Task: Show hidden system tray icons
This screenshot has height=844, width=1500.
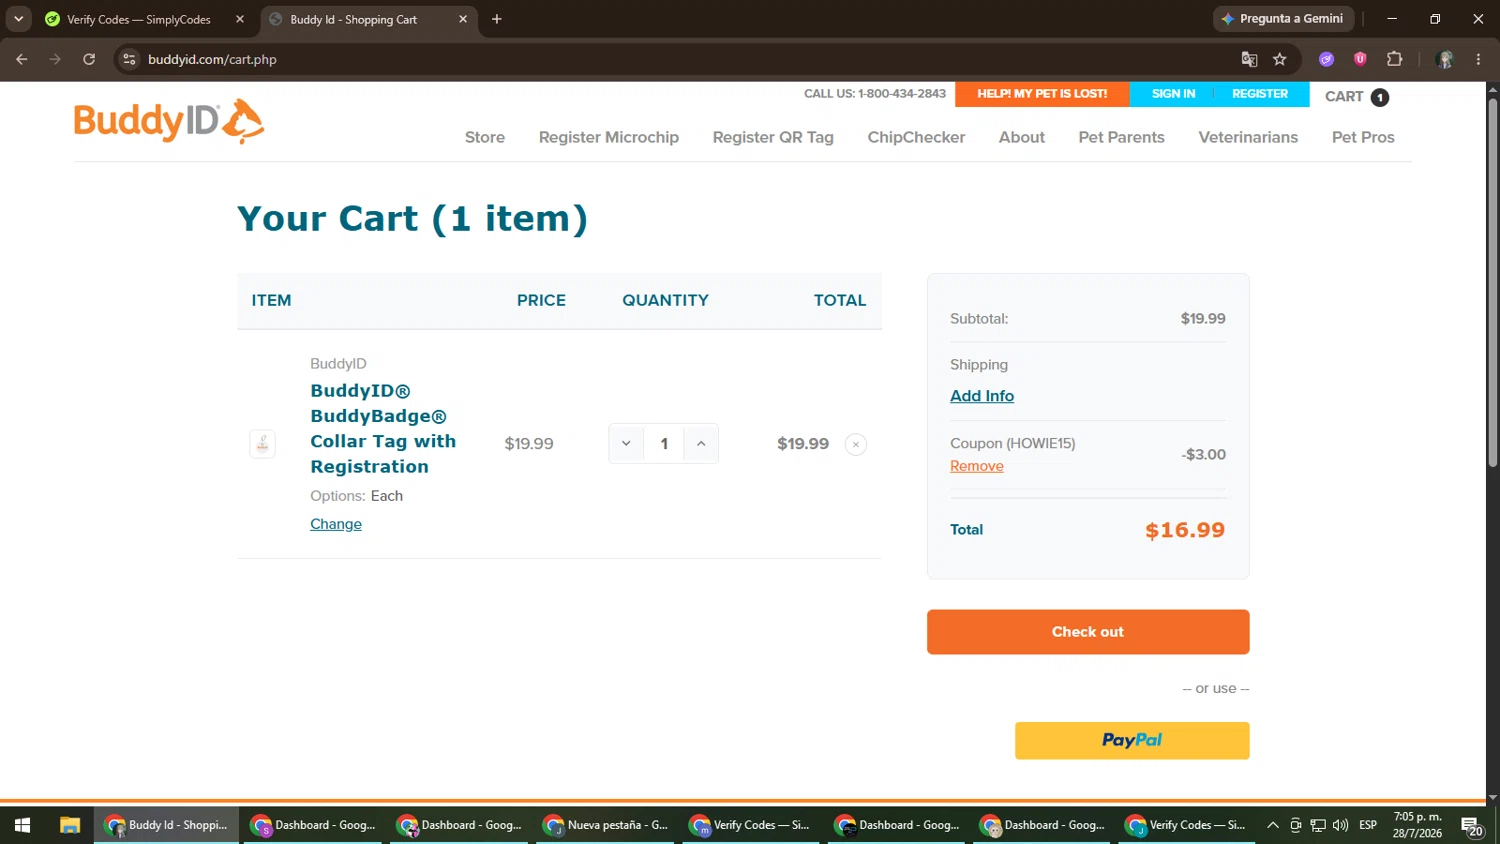Action: point(1273,825)
